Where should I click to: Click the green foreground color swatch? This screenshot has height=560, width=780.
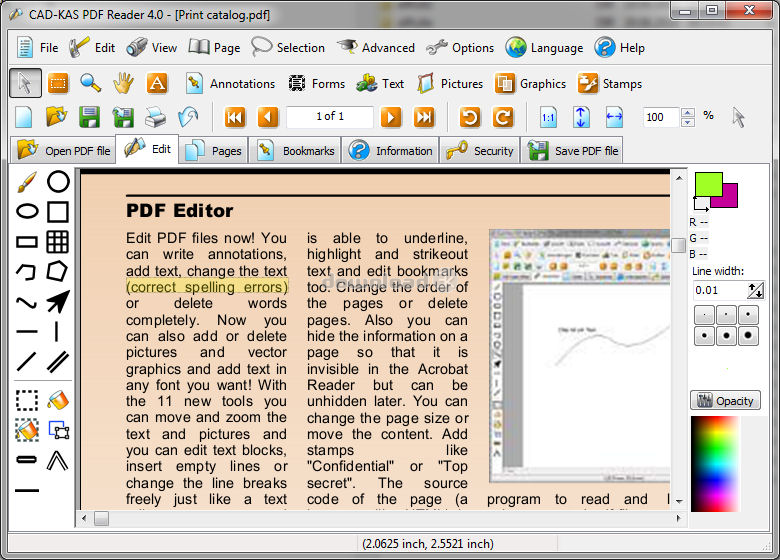click(707, 184)
